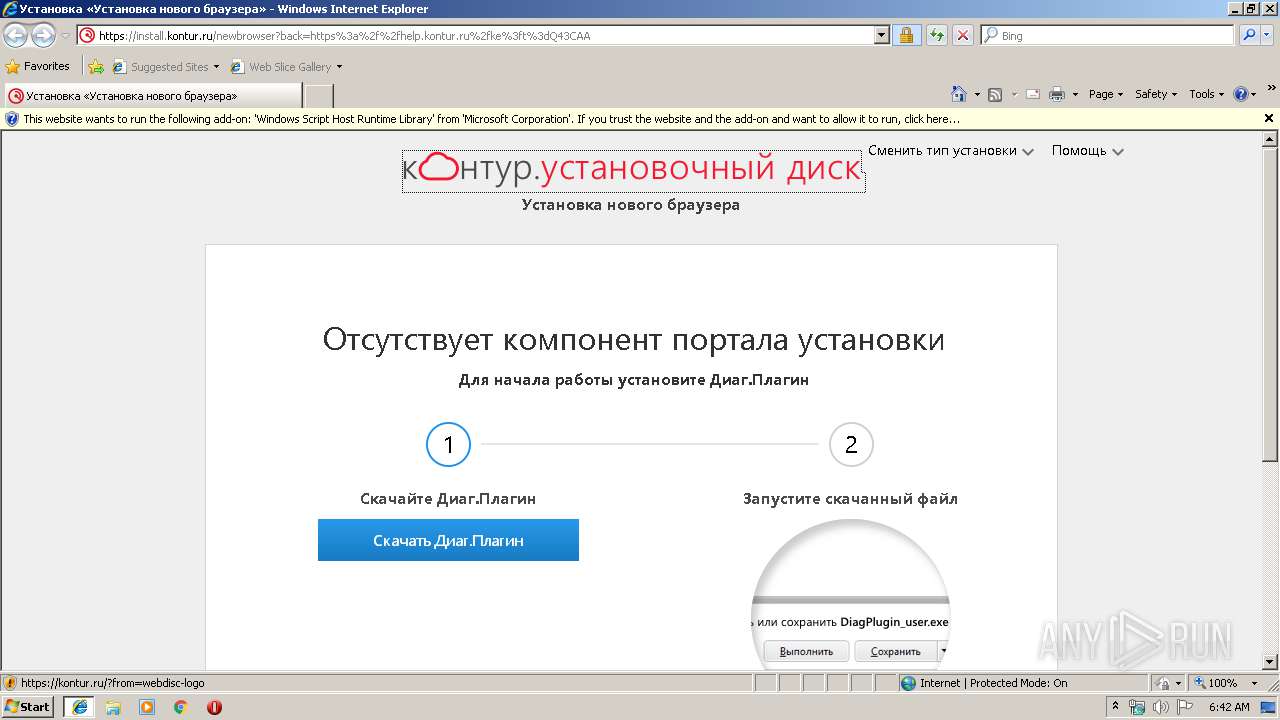
Task: Click the red Stop loading icon
Action: click(x=962, y=35)
